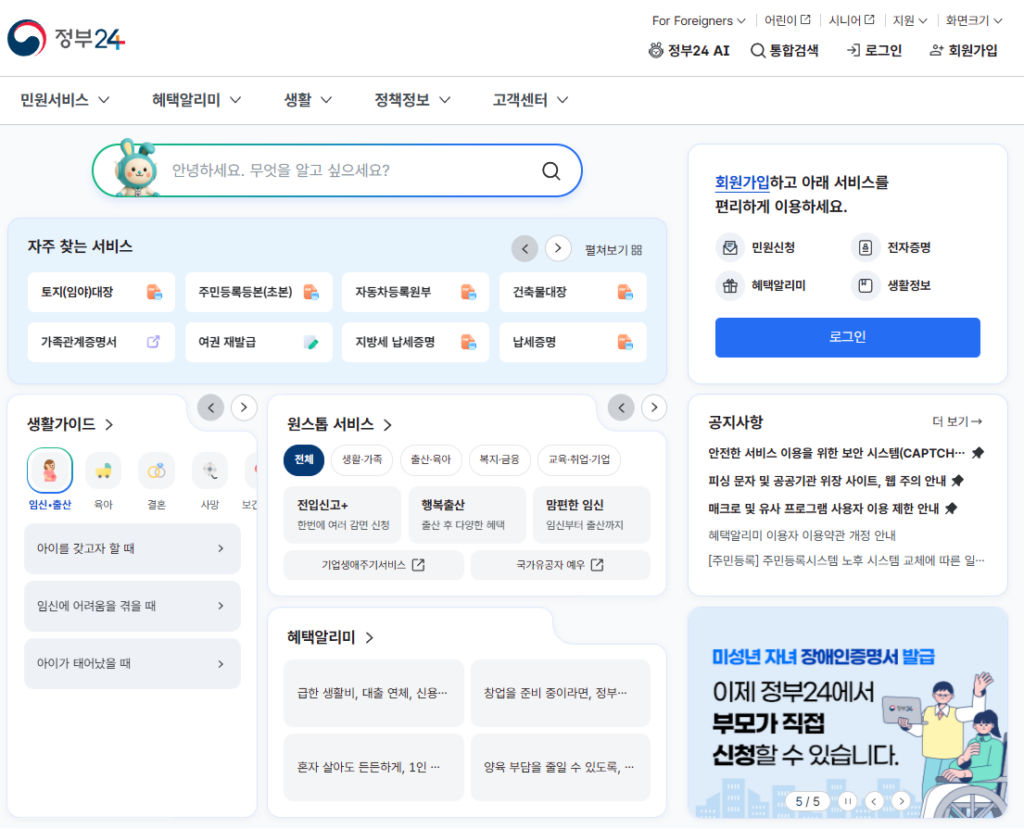The width and height of the screenshot is (1024, 829).
Task: Show next banner slide
Action: (x=901, y=801)
